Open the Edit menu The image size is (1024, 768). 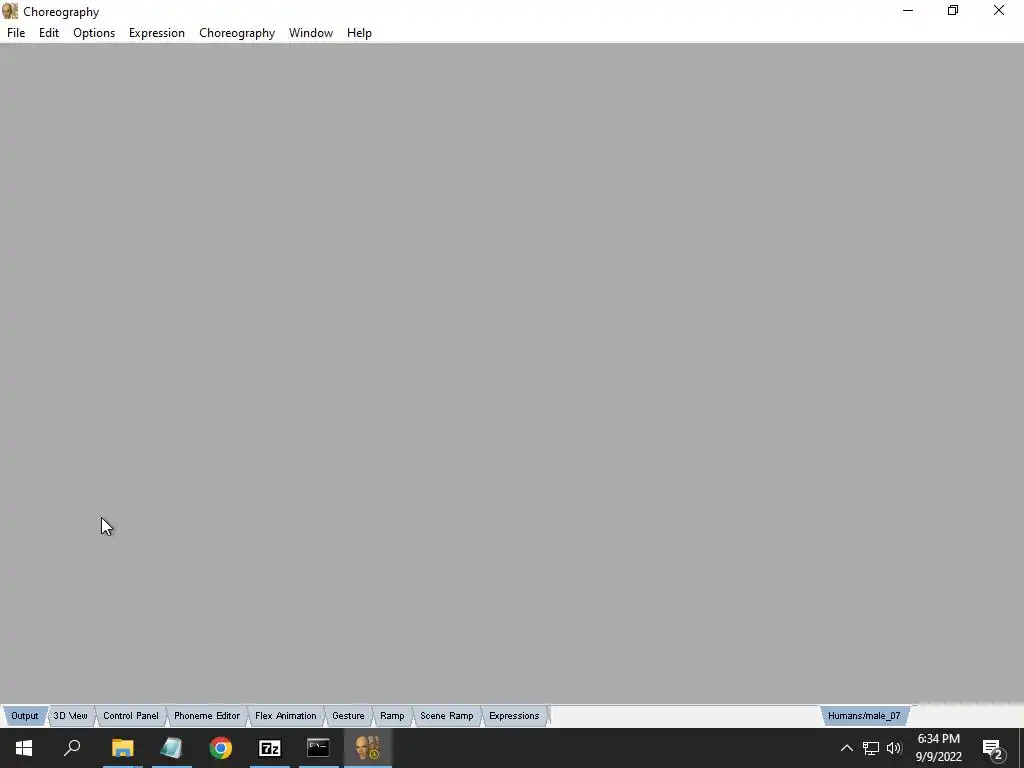48,33
